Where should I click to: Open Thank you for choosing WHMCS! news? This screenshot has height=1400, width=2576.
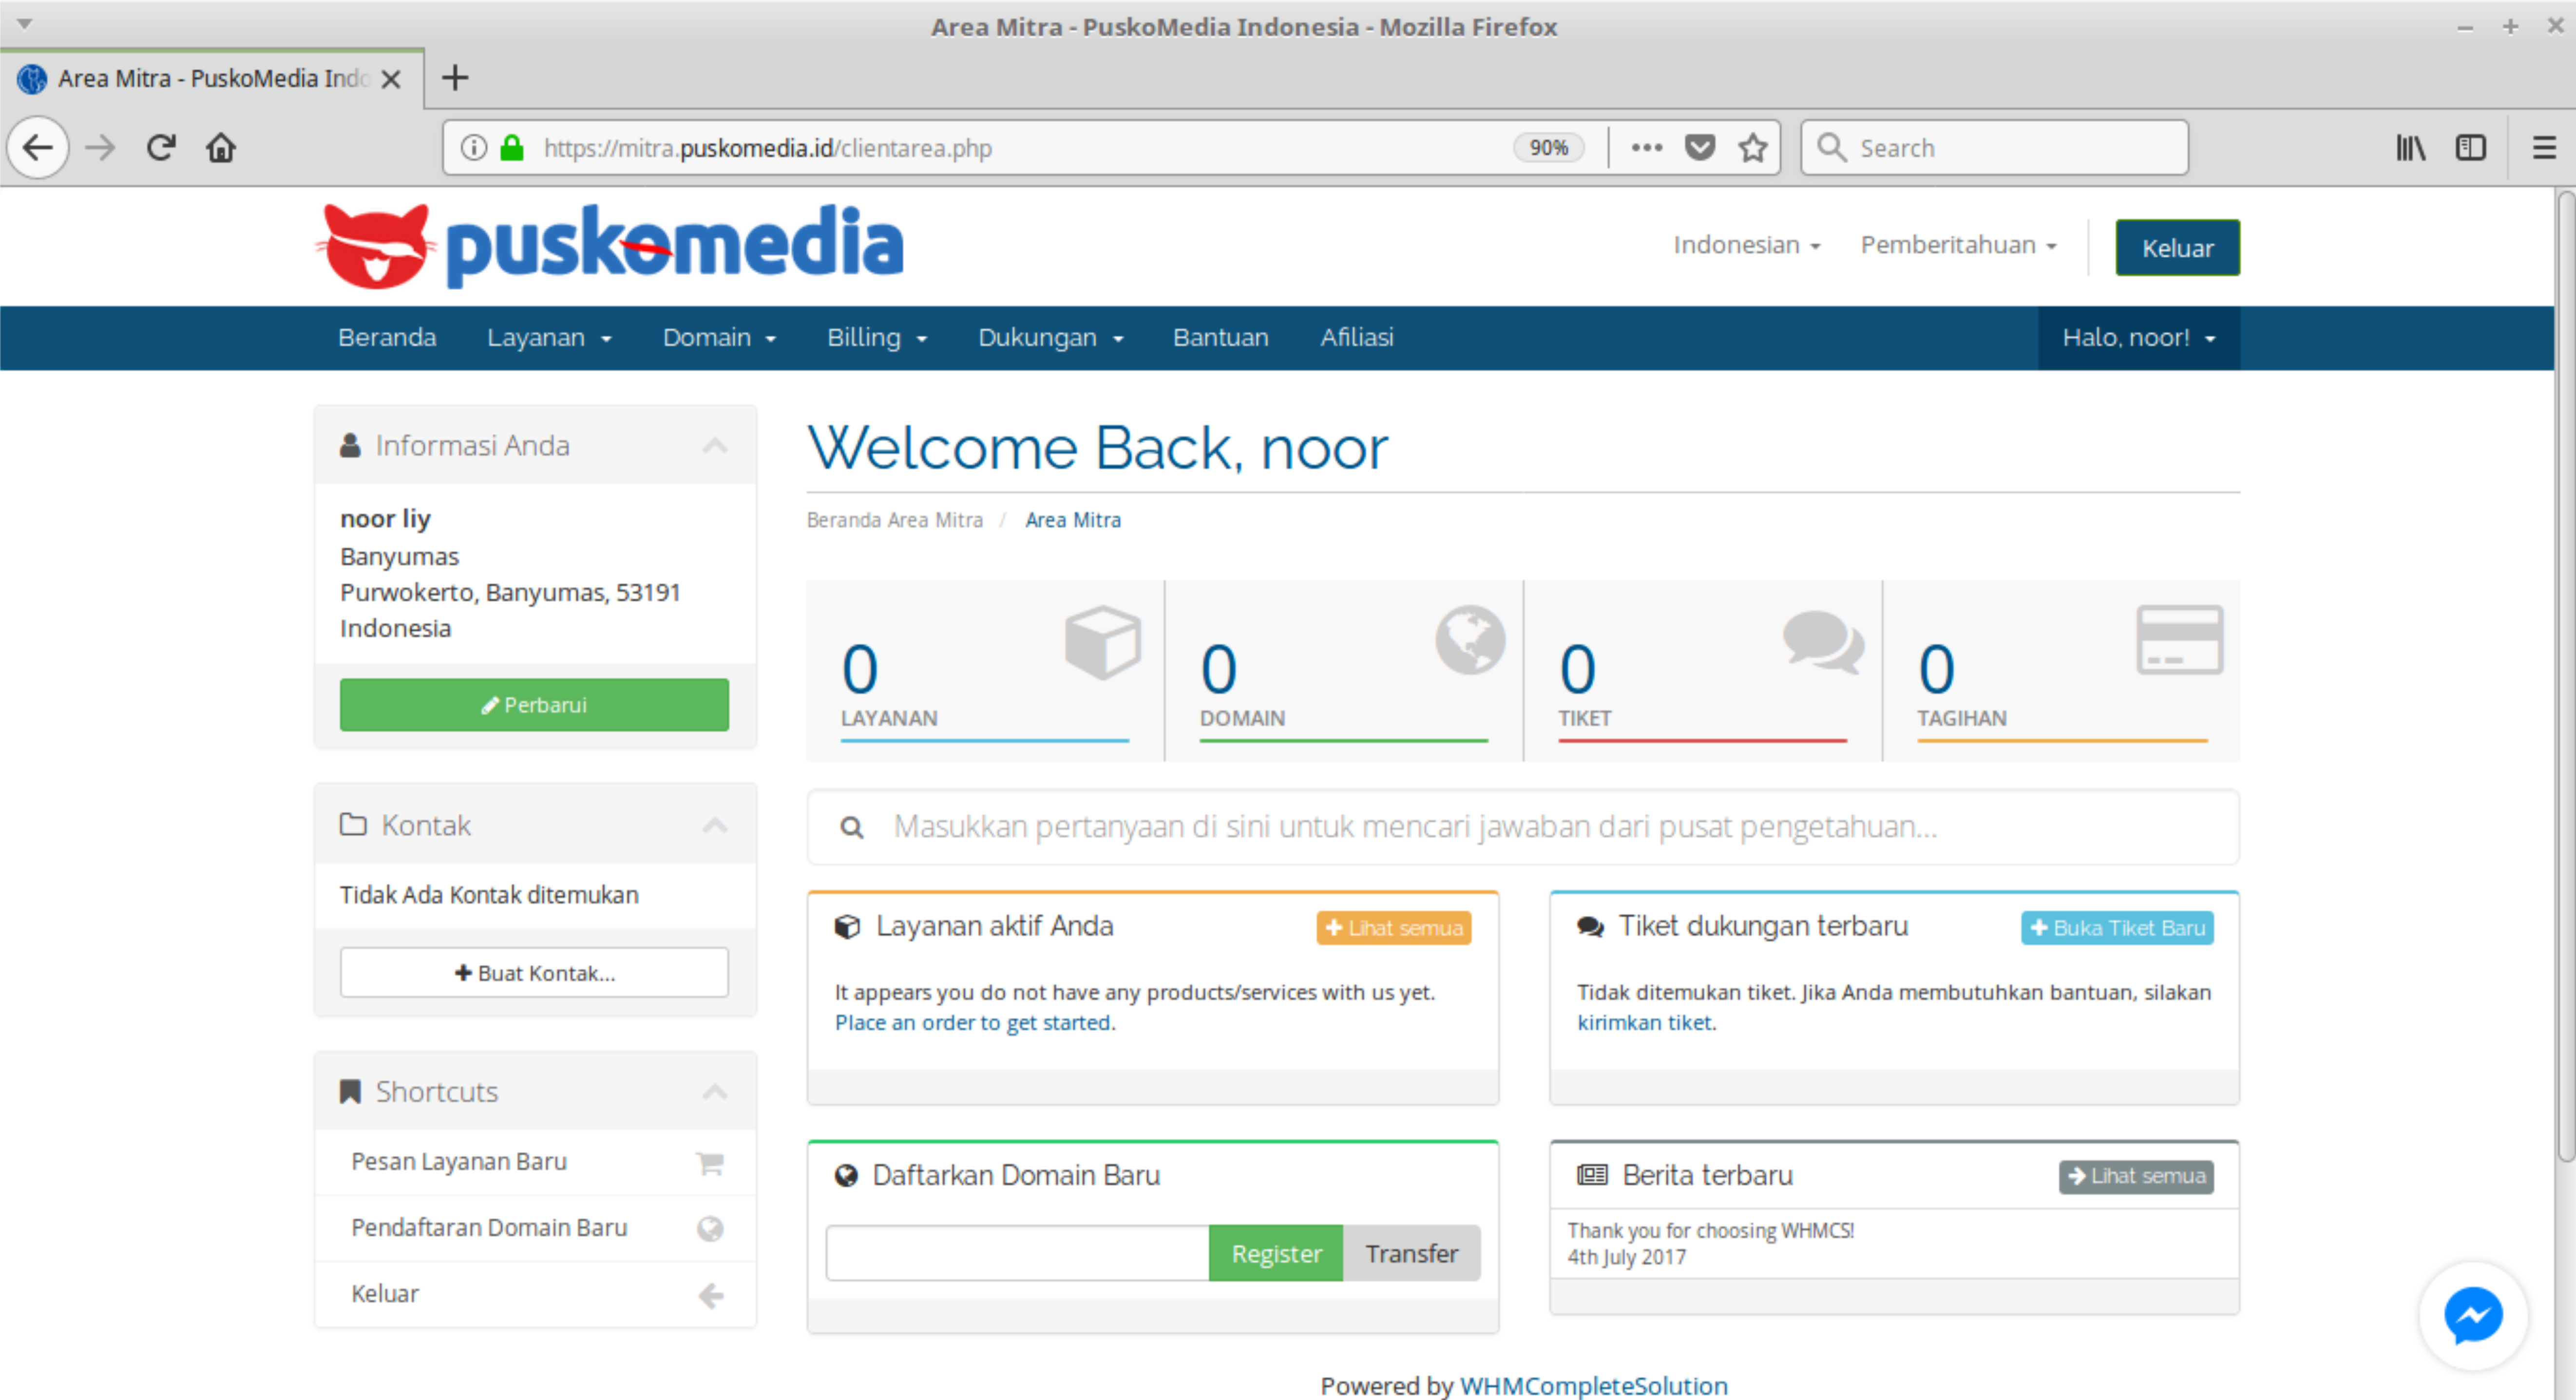point(1710,1231)
